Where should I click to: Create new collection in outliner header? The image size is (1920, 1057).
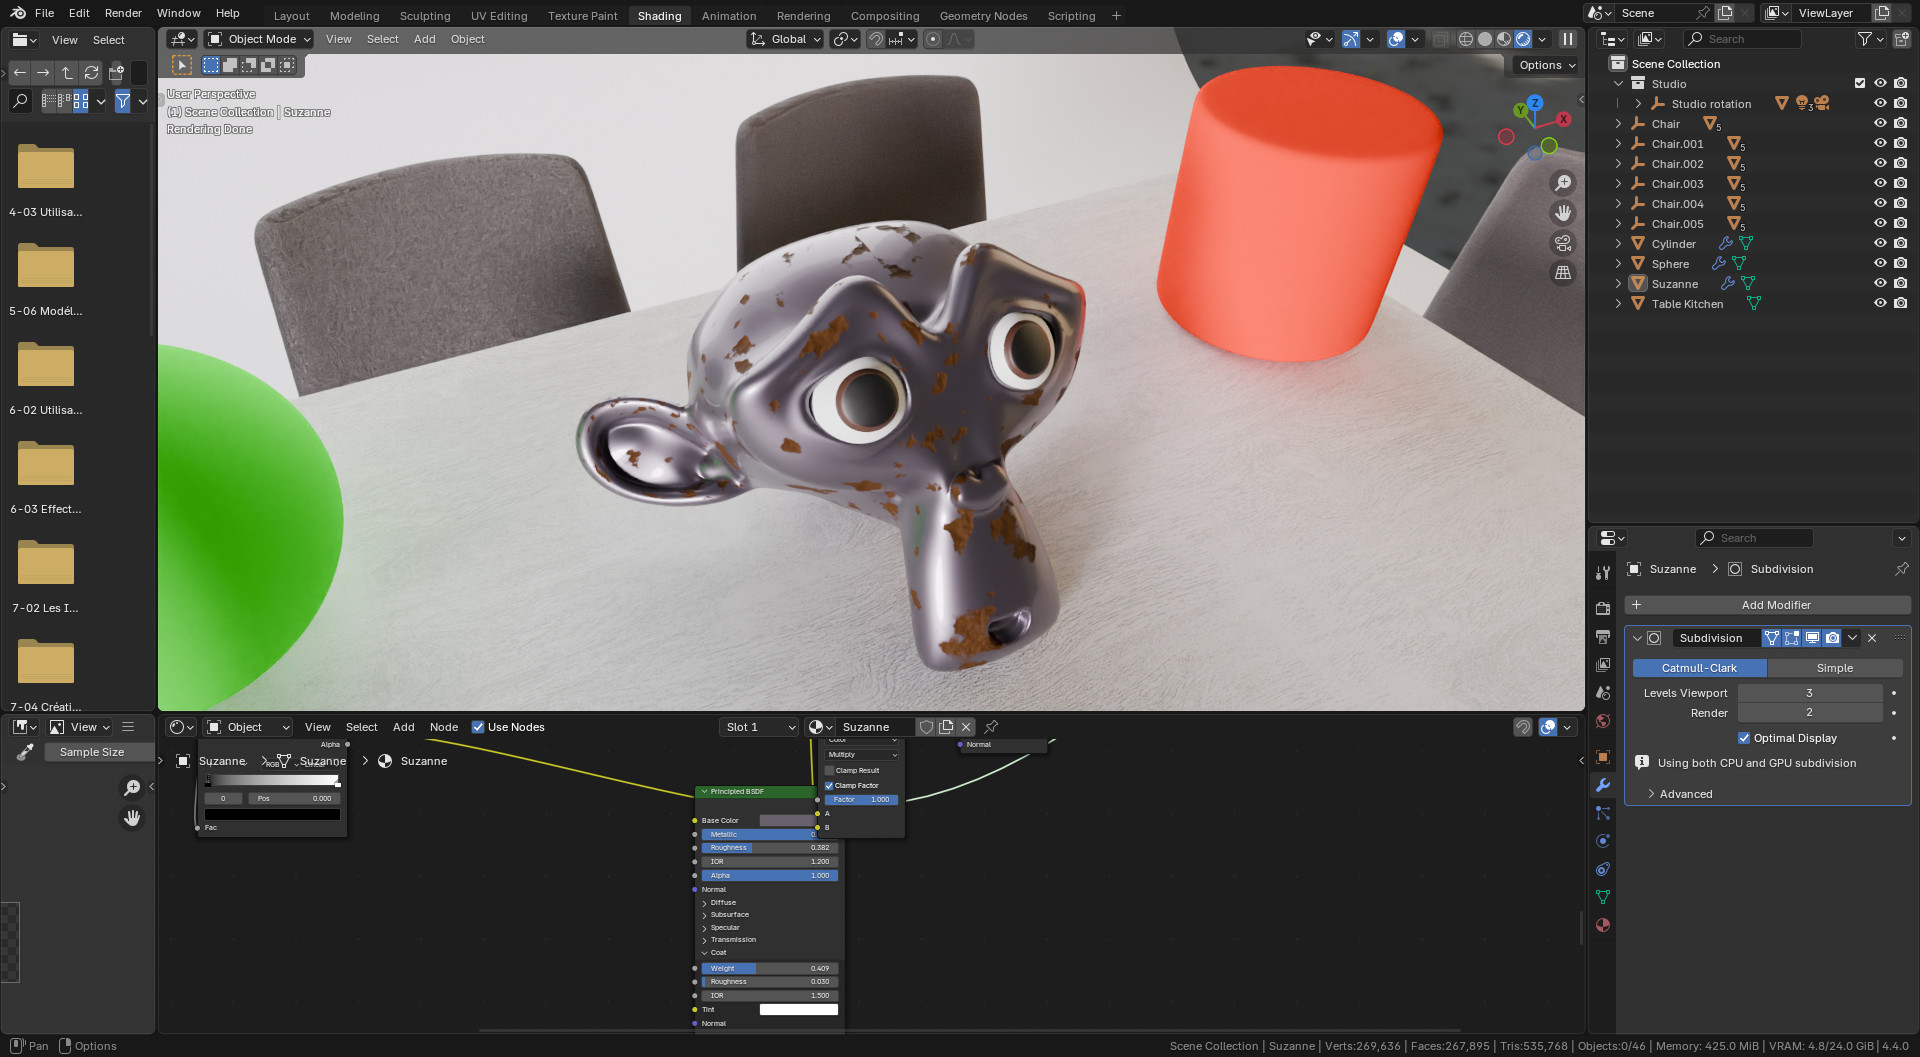(1902, 39)
